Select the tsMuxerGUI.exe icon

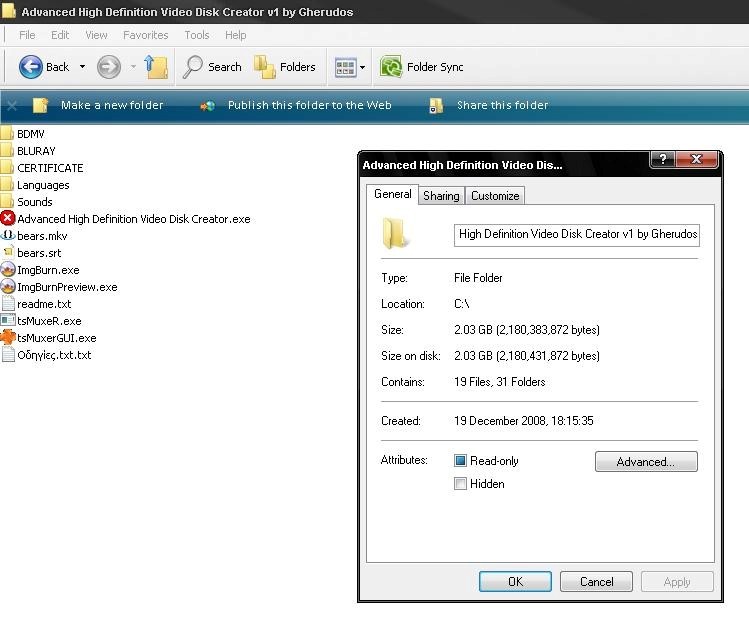point(8,337)
